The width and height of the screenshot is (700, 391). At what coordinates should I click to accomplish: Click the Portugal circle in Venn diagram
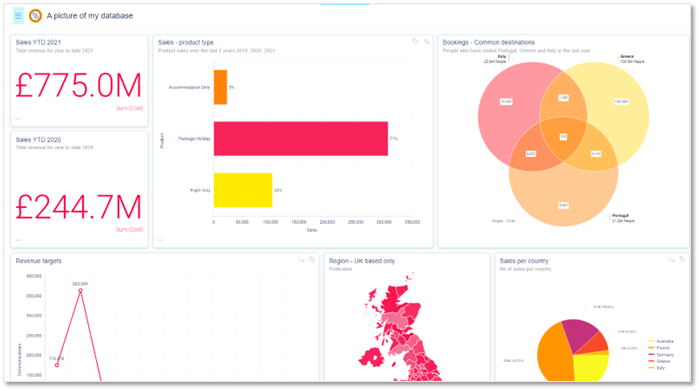pos(563,196)
